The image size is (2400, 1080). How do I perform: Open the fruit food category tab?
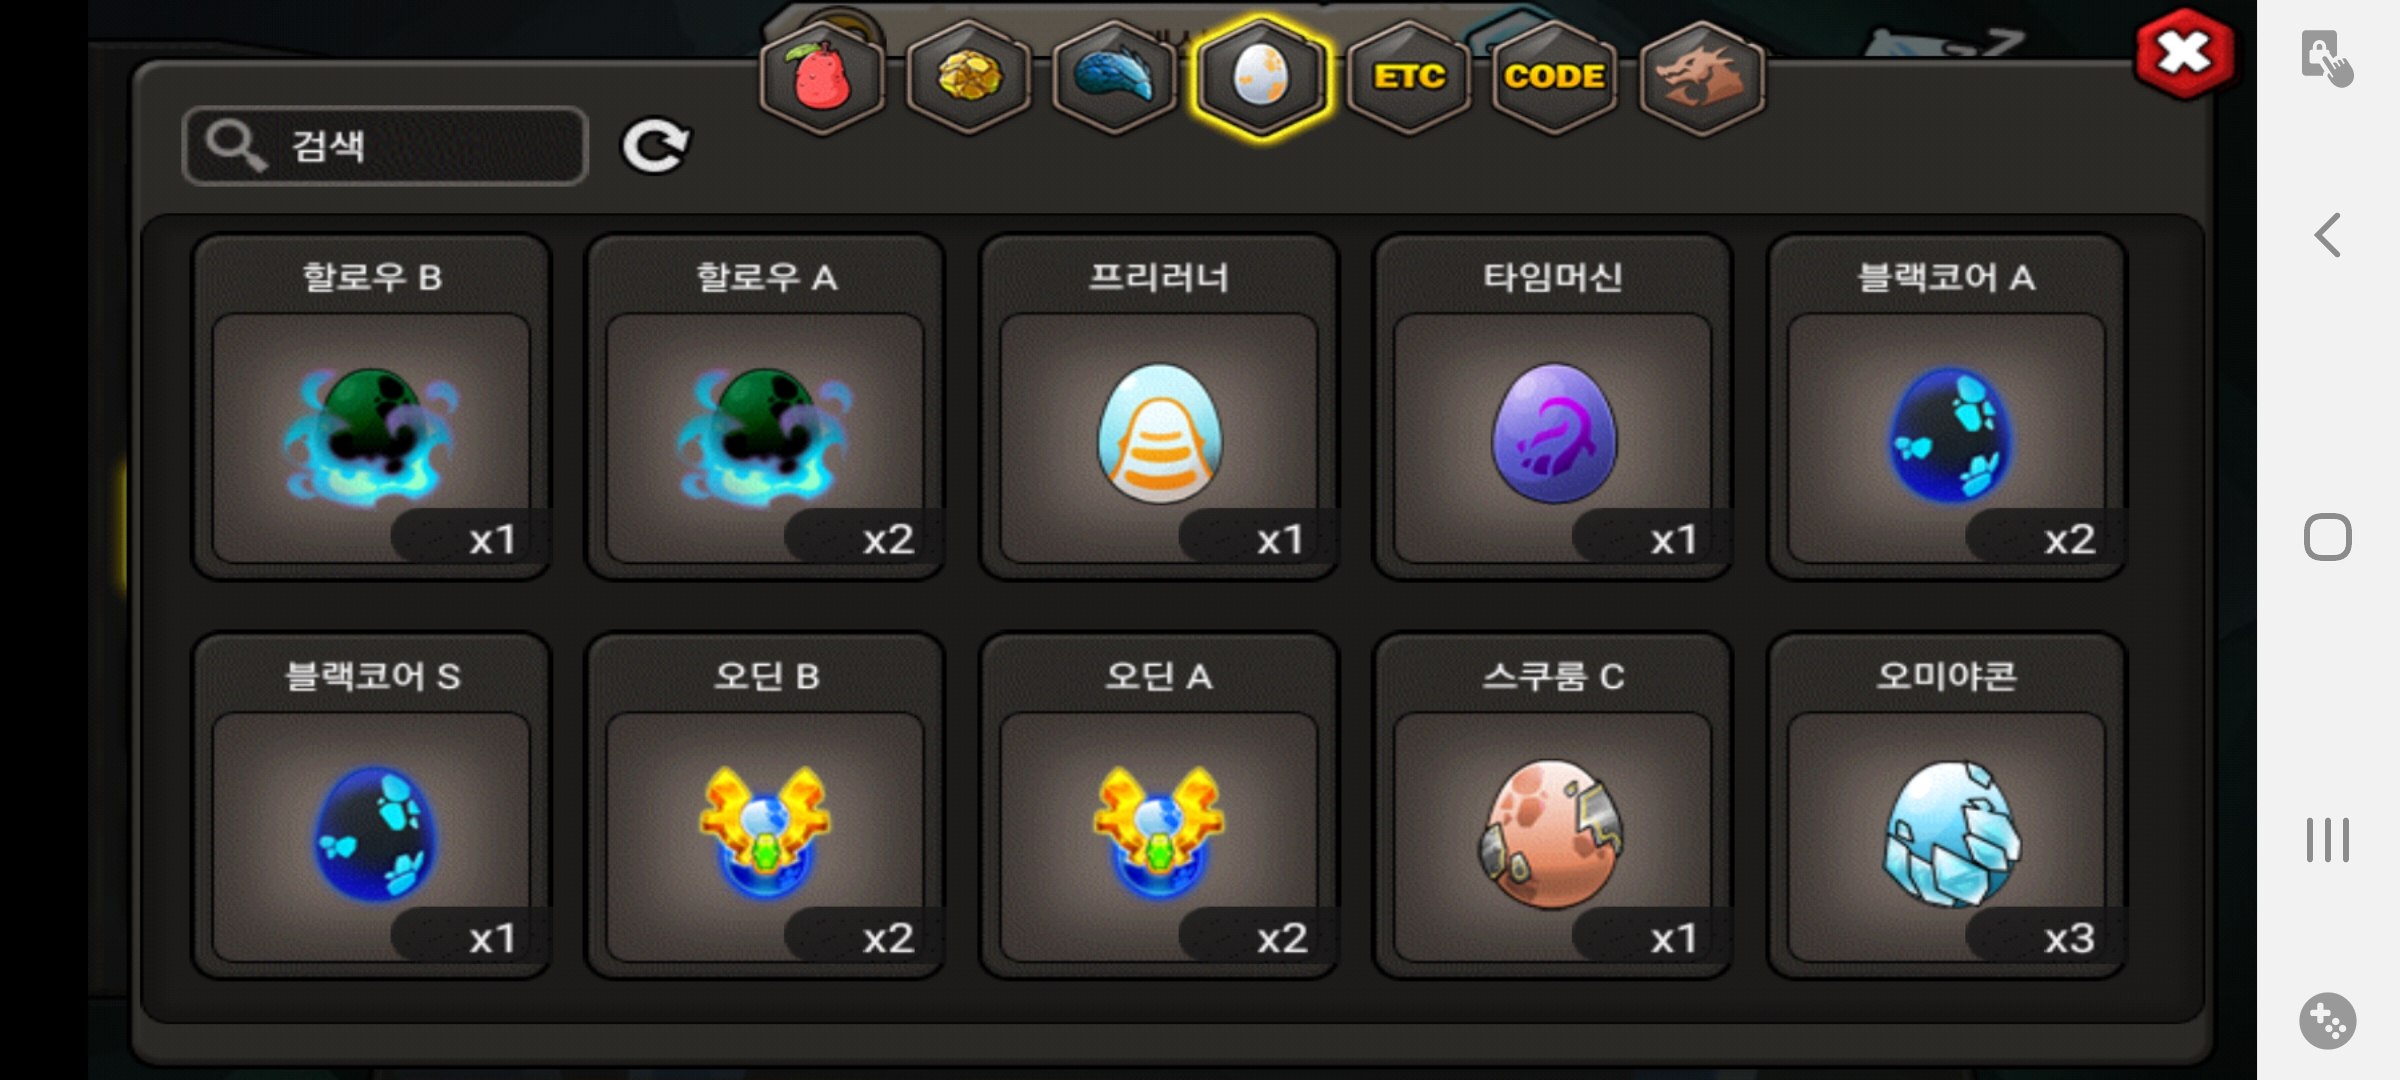point(821,77)
